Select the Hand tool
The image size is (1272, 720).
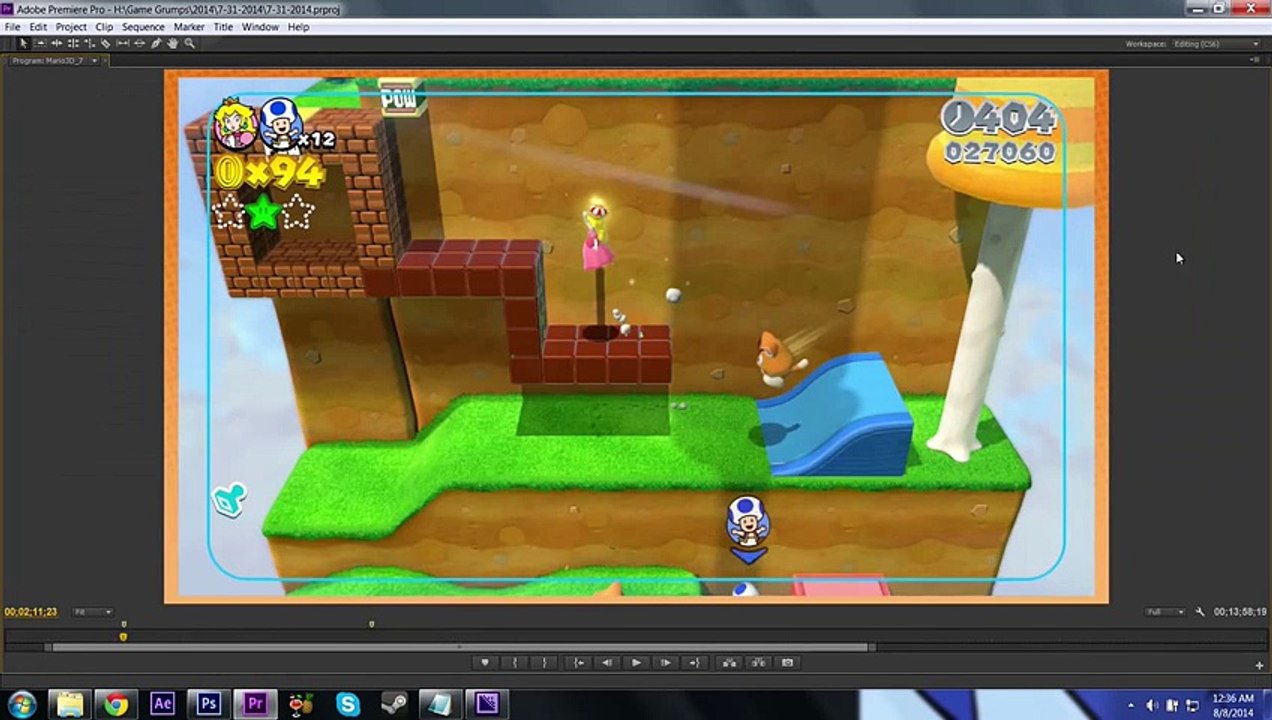(173, 43)
